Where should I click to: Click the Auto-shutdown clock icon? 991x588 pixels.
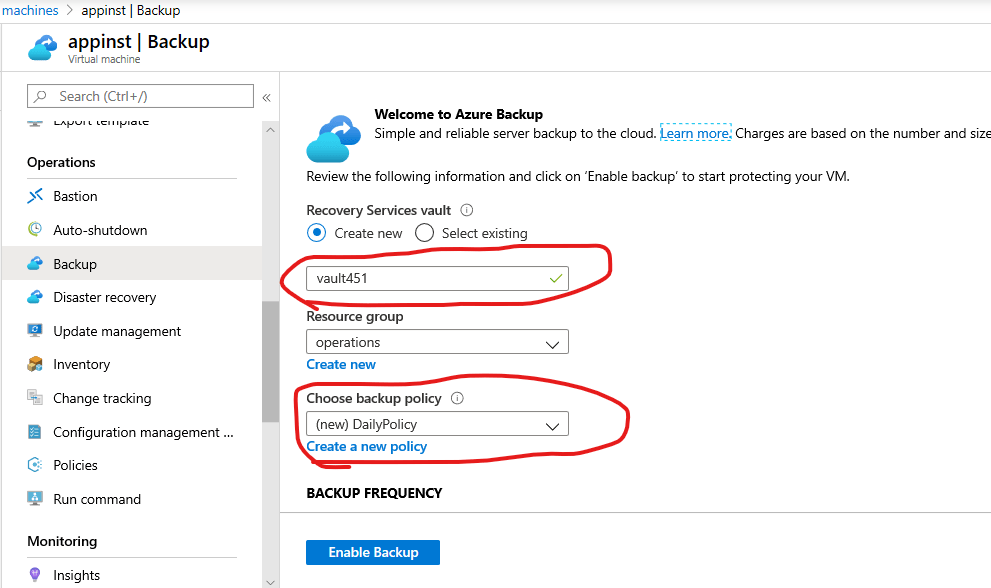click(35, 230)
